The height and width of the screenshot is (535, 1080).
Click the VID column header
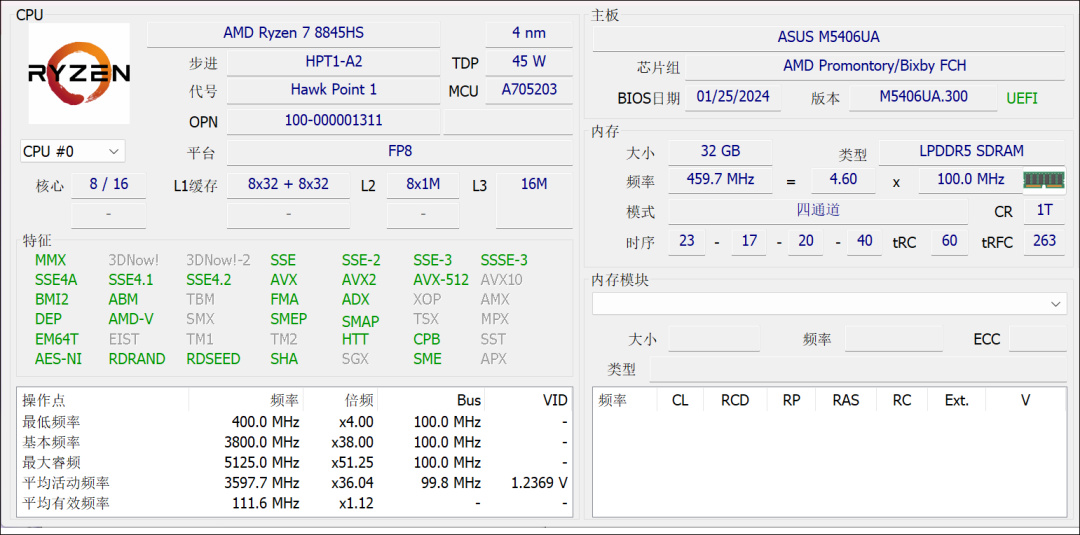click(x=555, y=400)
